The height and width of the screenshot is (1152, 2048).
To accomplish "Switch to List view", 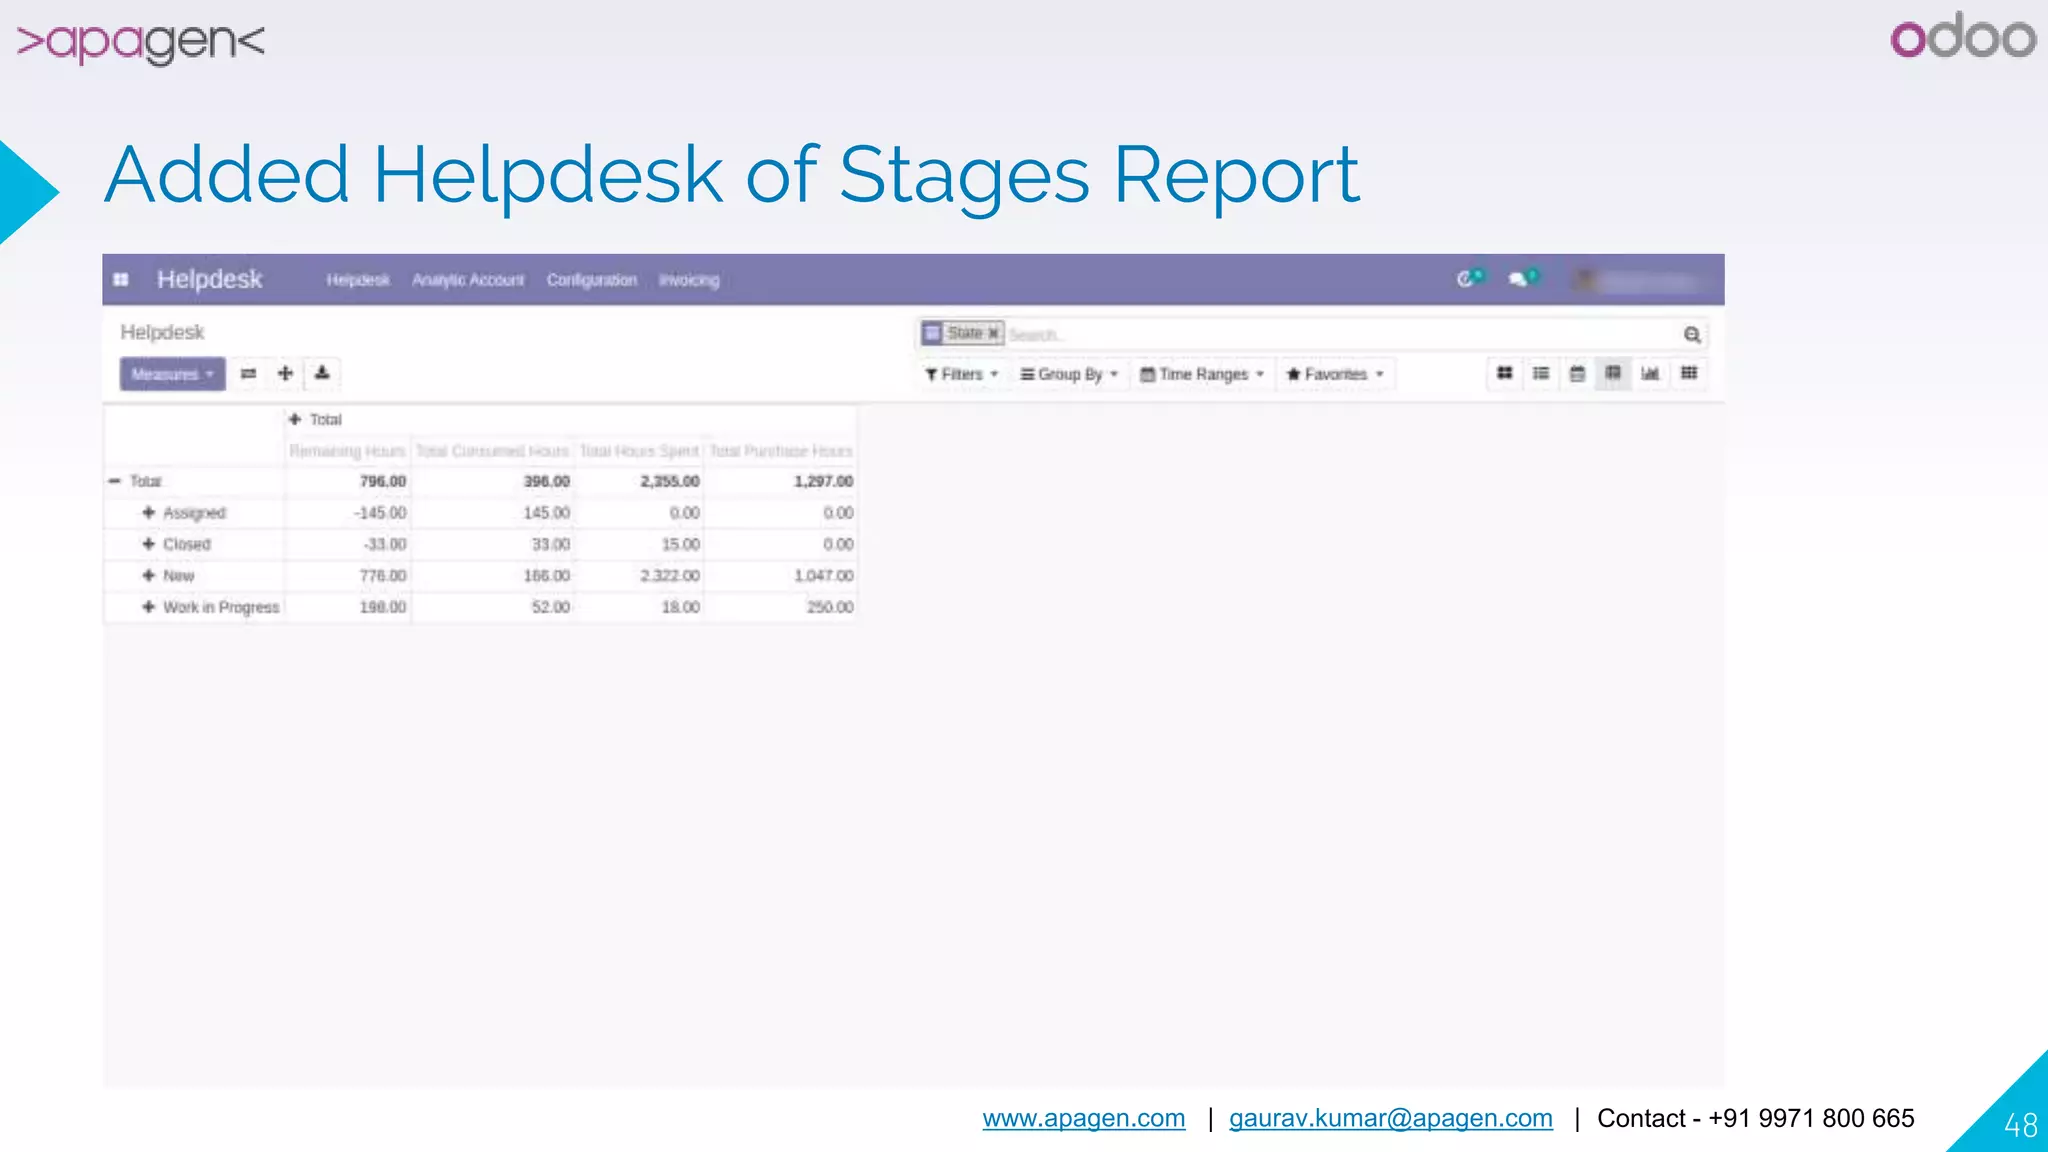I will click(1541, 373).
